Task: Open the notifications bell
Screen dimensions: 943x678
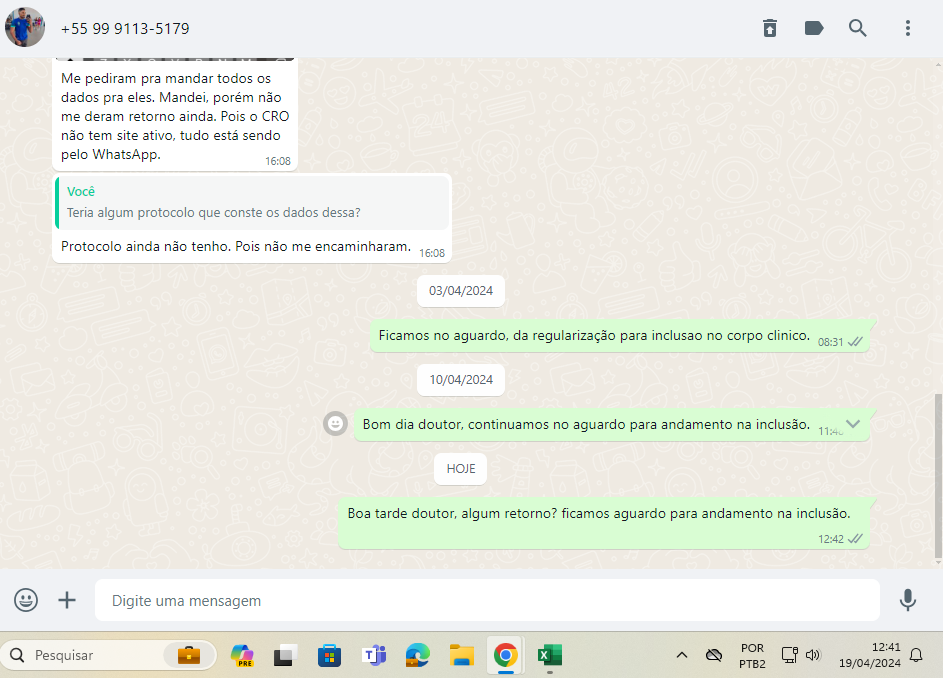Action: [916, 655]
